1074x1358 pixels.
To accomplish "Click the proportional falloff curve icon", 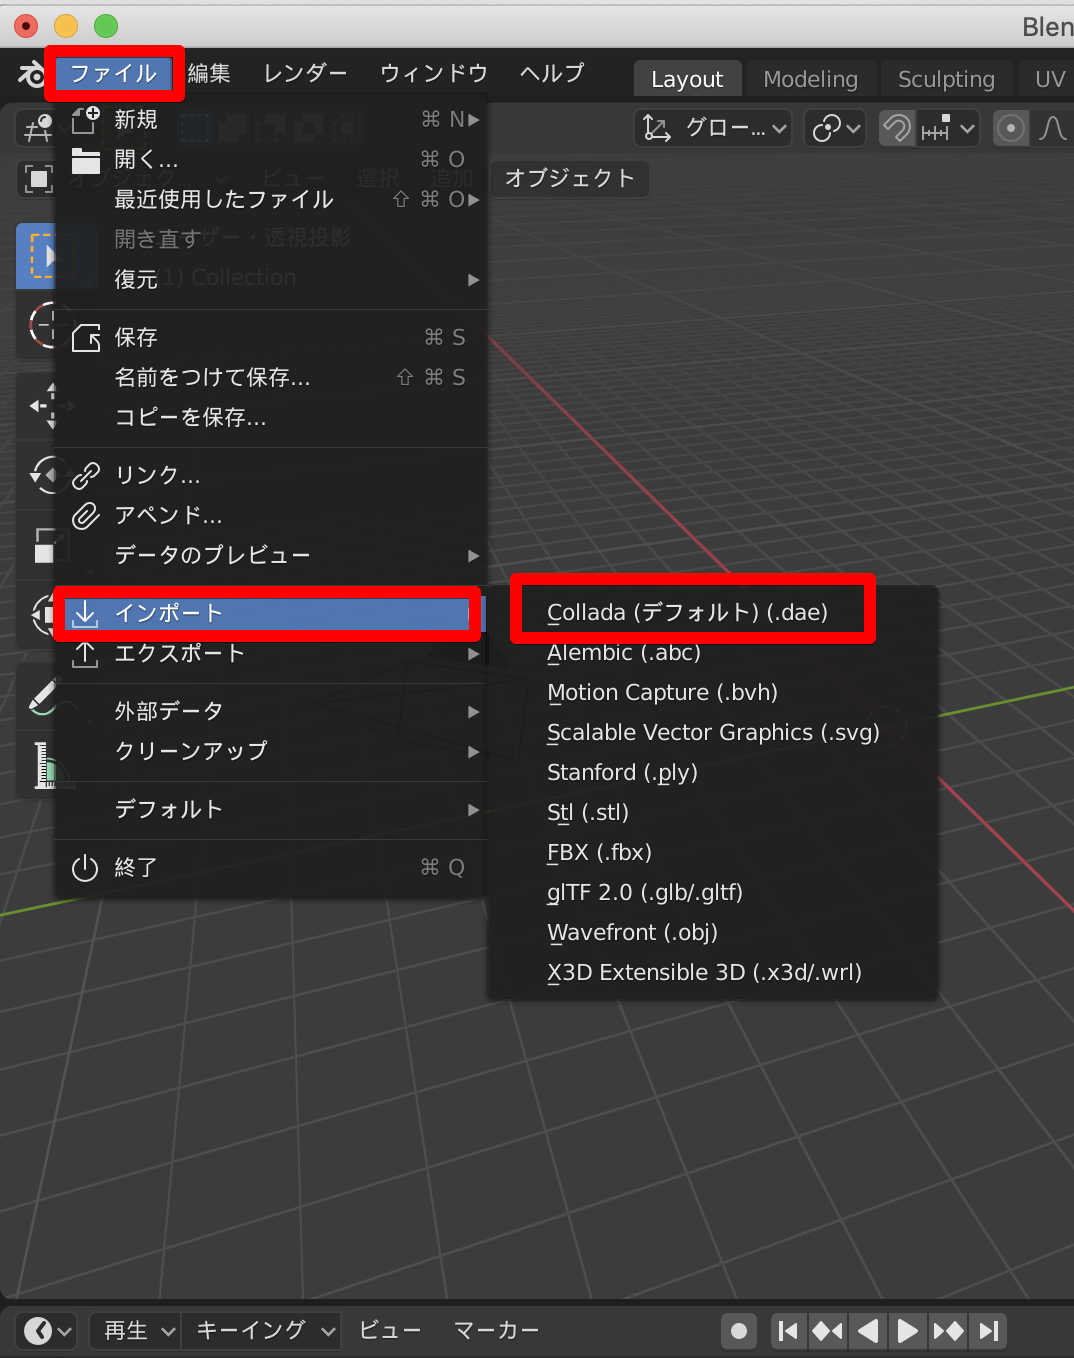I will (1053, 128).
